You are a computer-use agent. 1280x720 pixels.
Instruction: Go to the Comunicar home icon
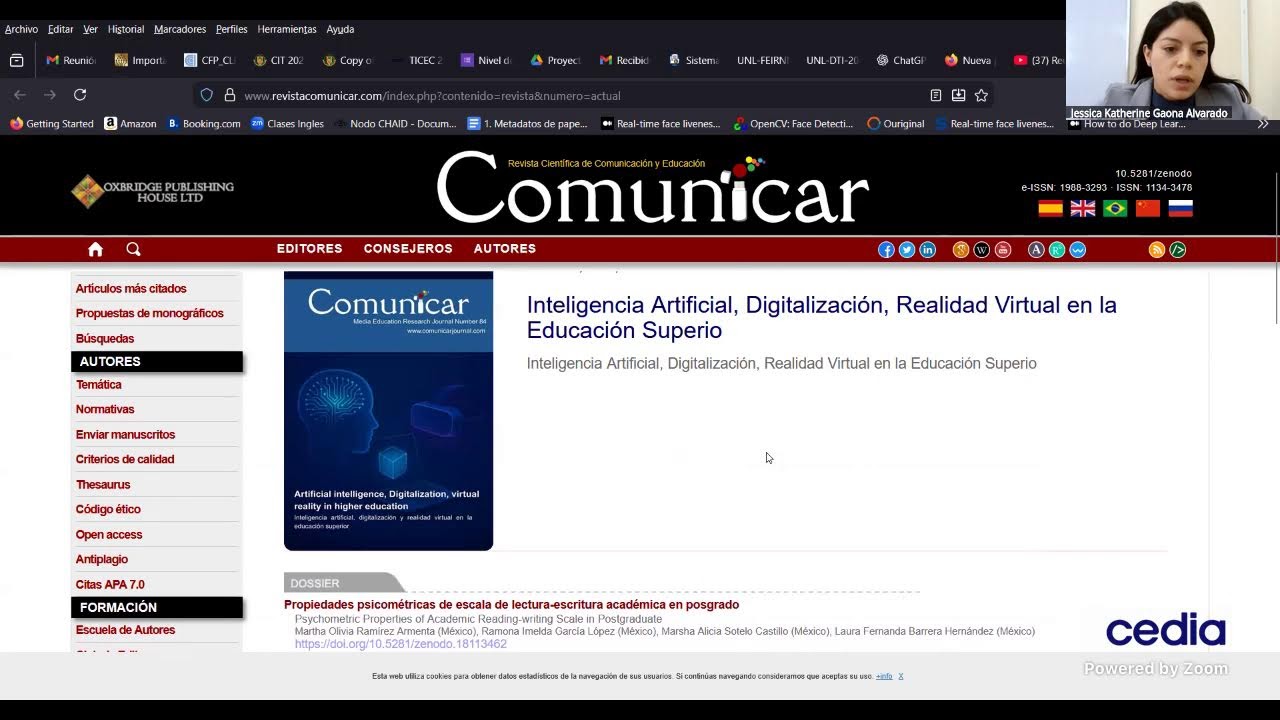[x=95, y=249]
